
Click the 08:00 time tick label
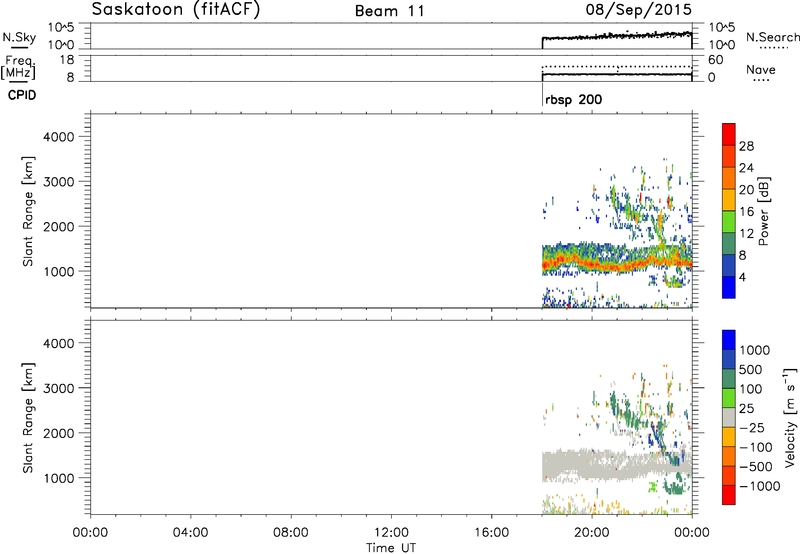tap(291, 533)
